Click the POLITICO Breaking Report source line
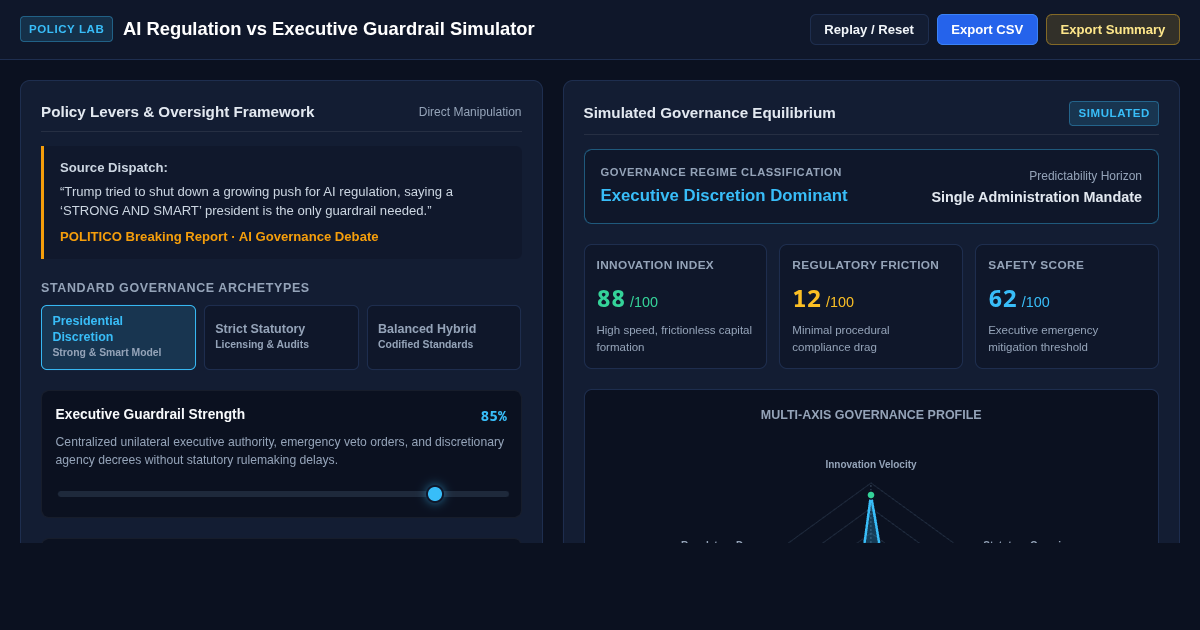The width and height of the screenshot is (1200, 630). [x=219, y=237]
